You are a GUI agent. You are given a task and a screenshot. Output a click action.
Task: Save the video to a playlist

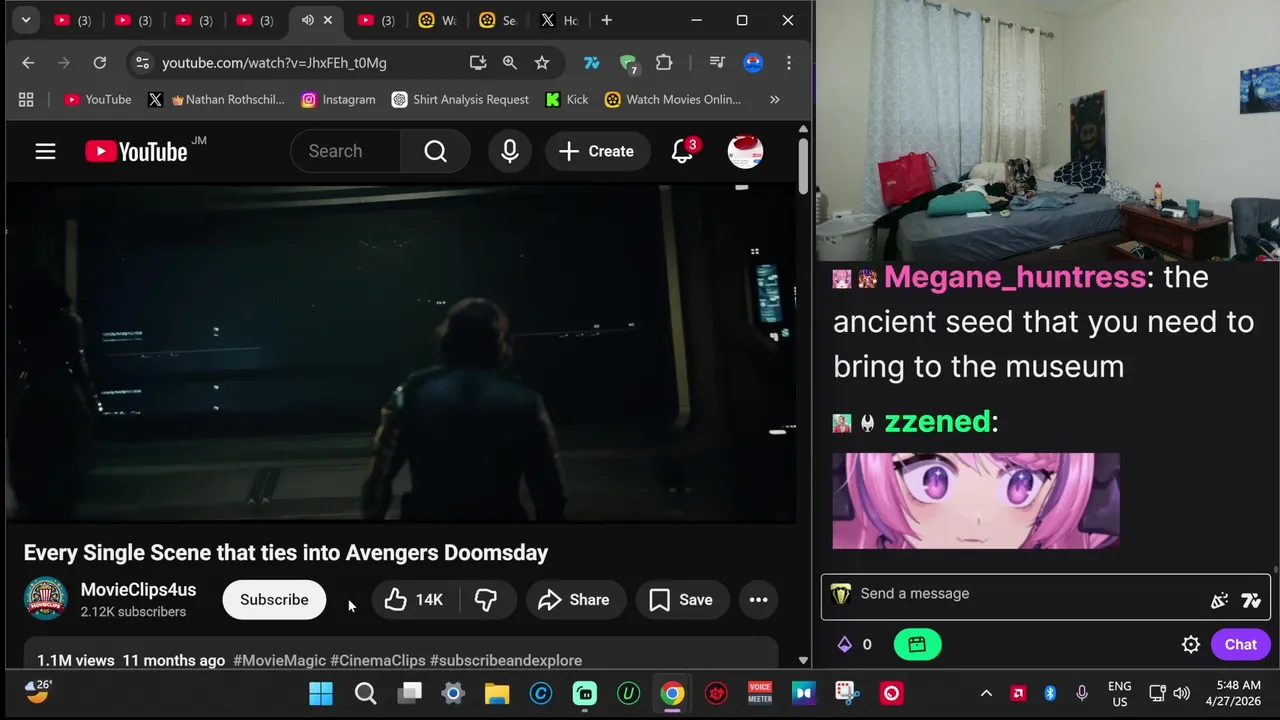coord(681,599)
